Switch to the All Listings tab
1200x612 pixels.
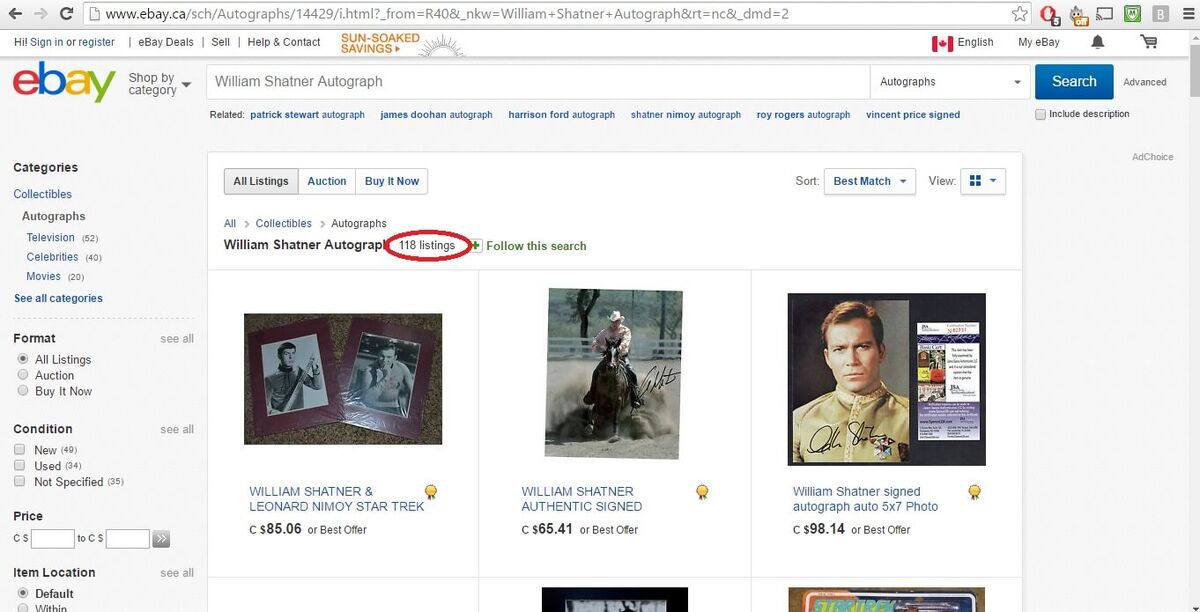tap(261, 181)
